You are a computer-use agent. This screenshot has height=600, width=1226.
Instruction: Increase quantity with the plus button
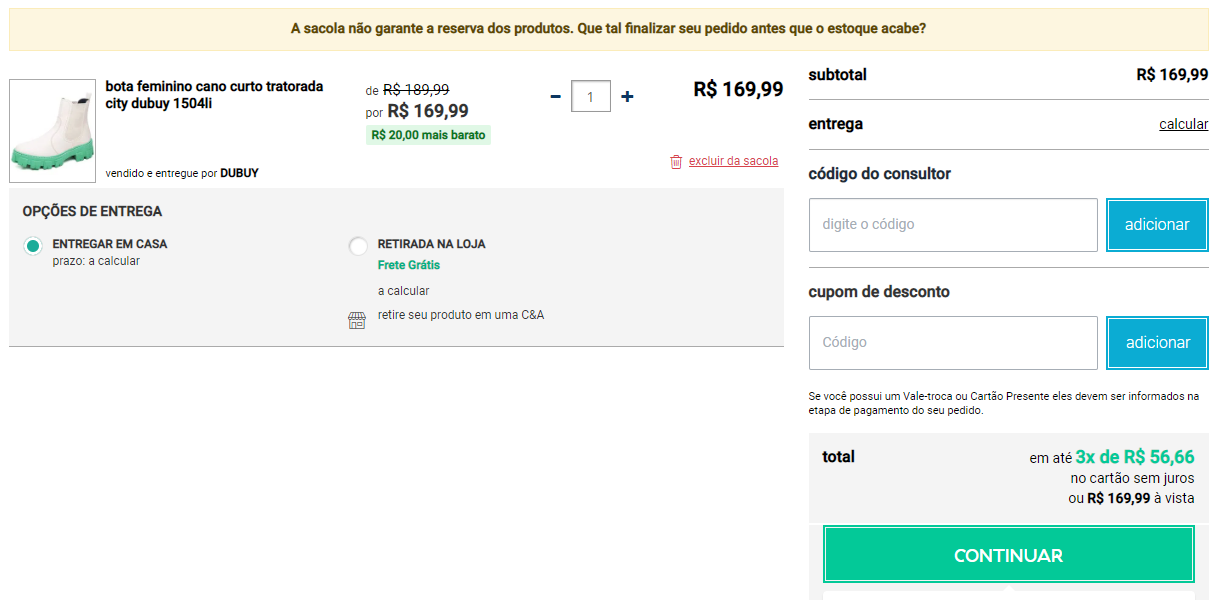[x=627, y=97]
